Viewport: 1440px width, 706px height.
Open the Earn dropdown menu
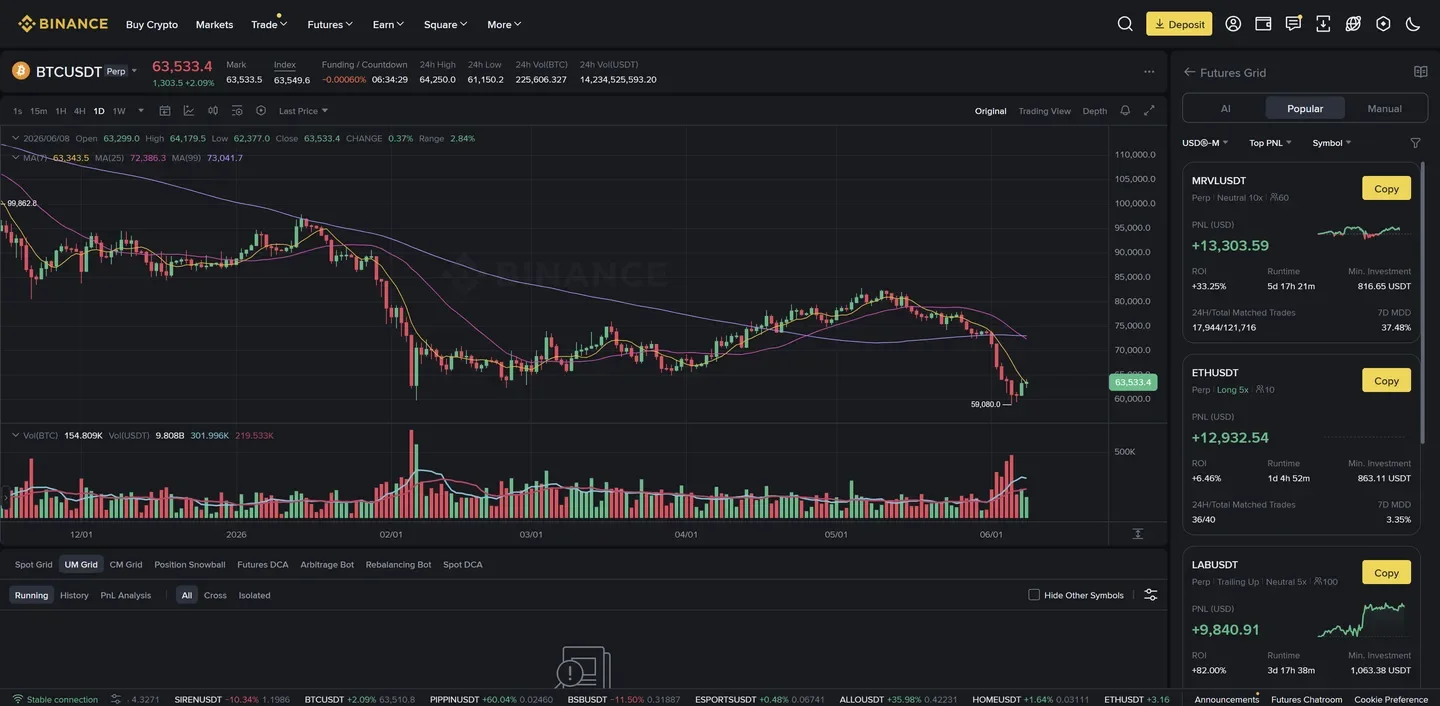tap(388, 24)
